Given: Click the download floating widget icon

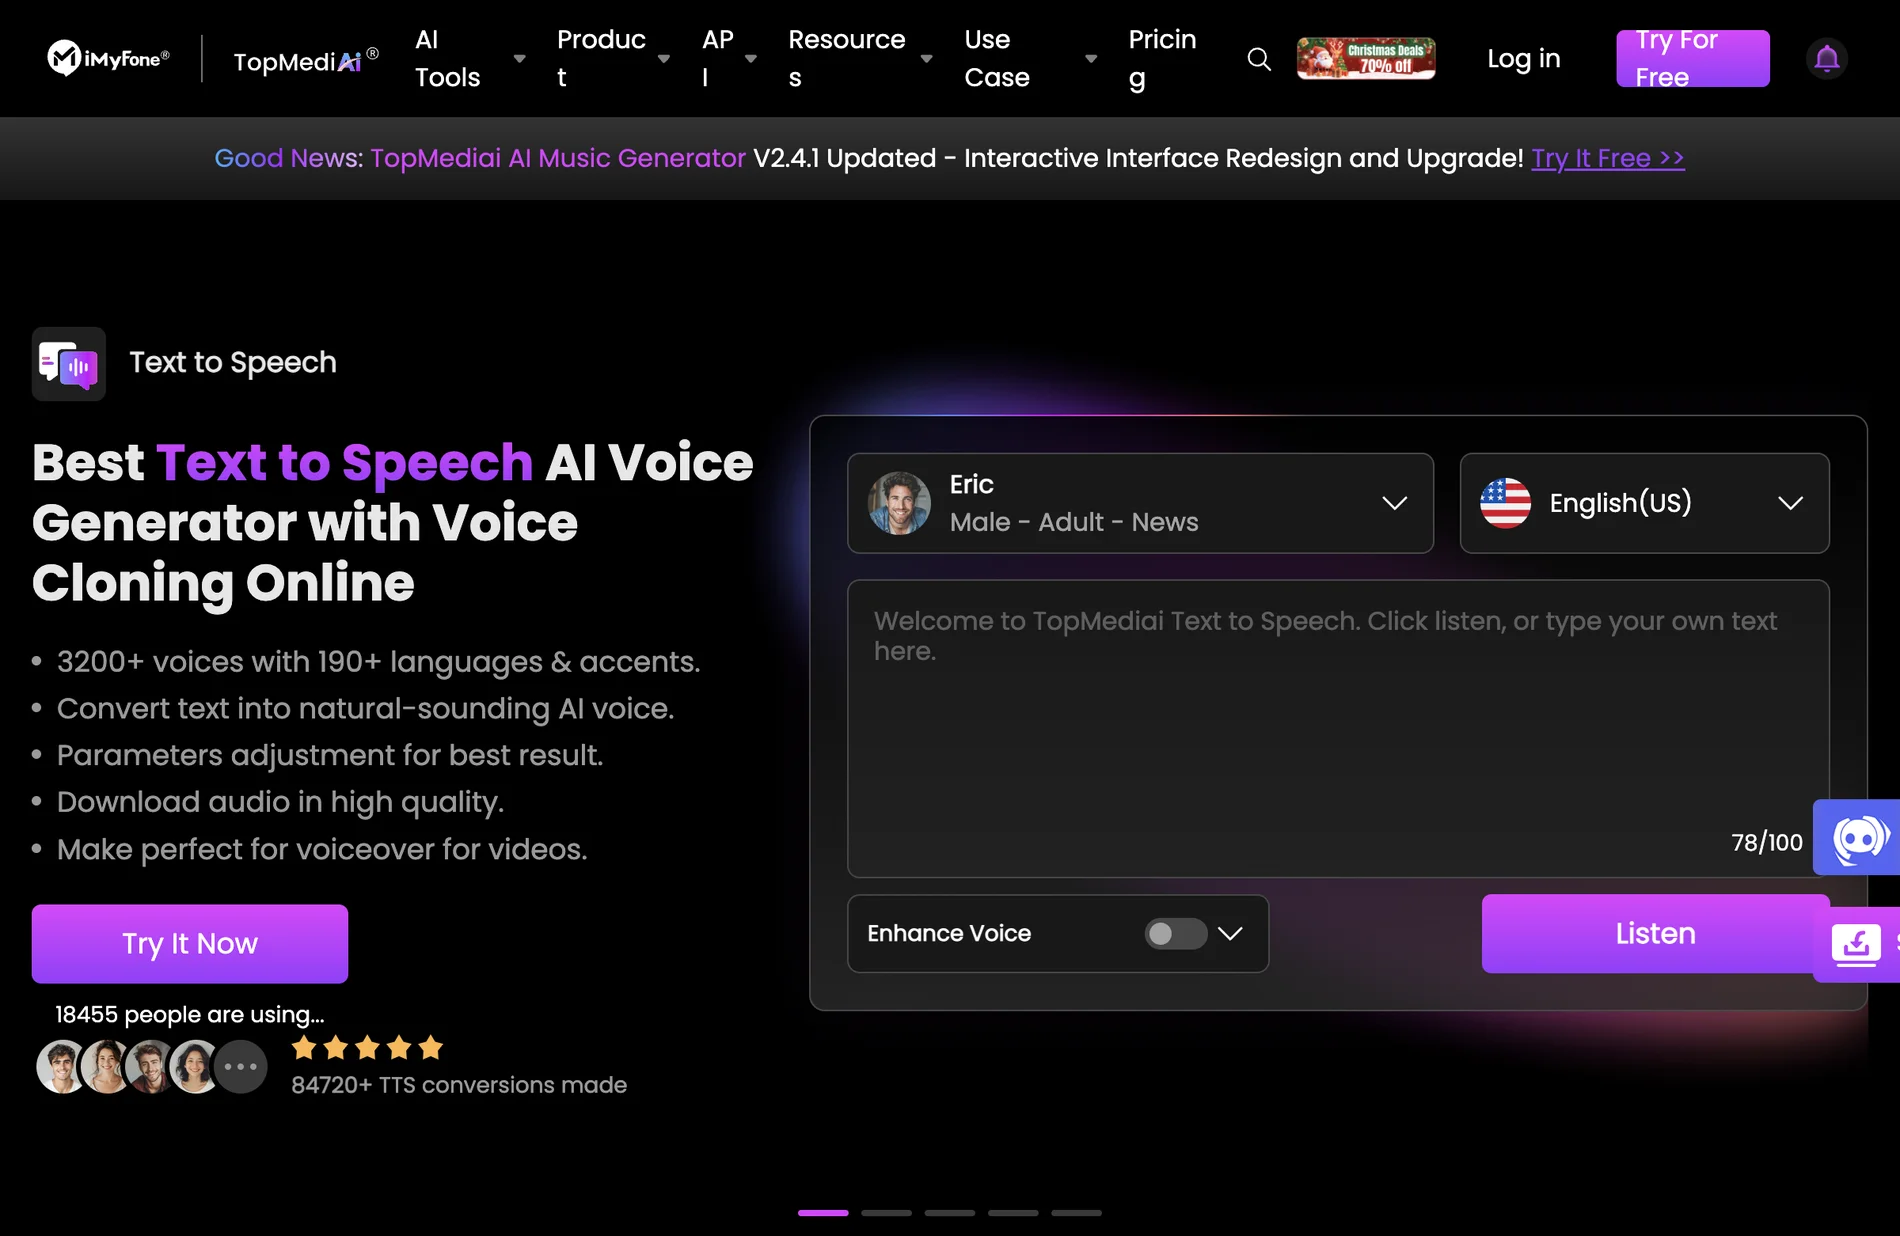Looking at the screenshot, I should pyautogui.click(x=1856, y=944).
